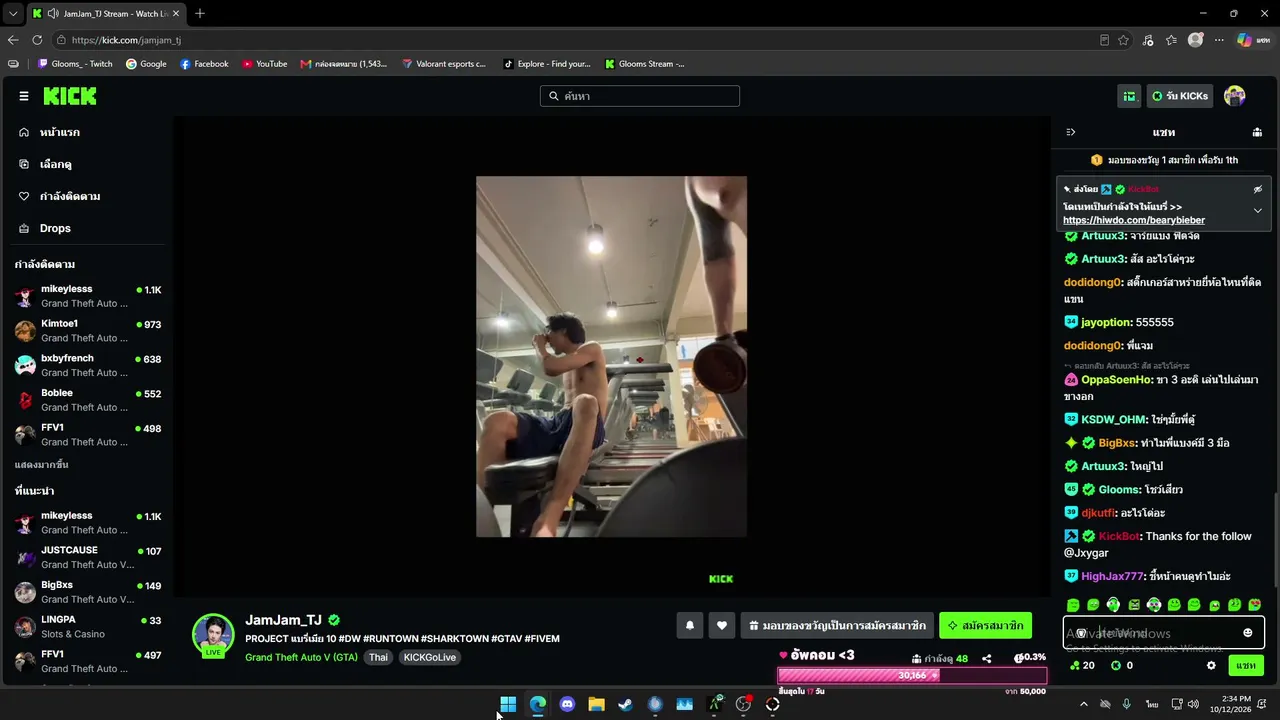Toggle the follow heart button
The image size is (1280, 720).
722,626
